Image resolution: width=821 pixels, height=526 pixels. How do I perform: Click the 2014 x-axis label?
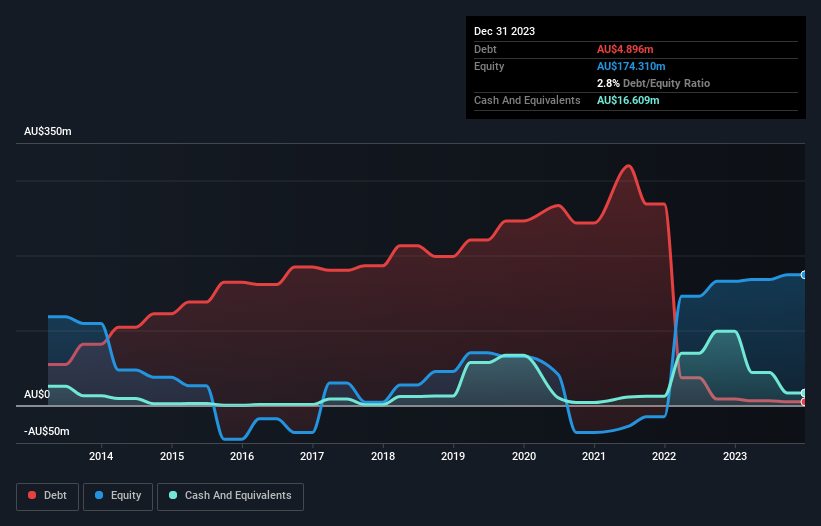pyautogui.click(x=101, y=456)
